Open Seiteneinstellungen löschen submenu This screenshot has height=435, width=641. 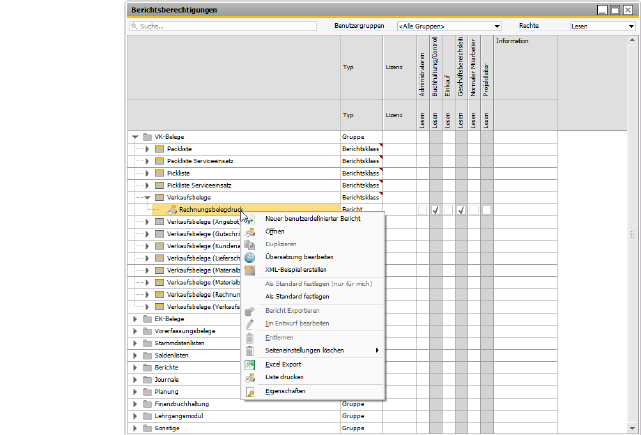[x=313, y=350]
